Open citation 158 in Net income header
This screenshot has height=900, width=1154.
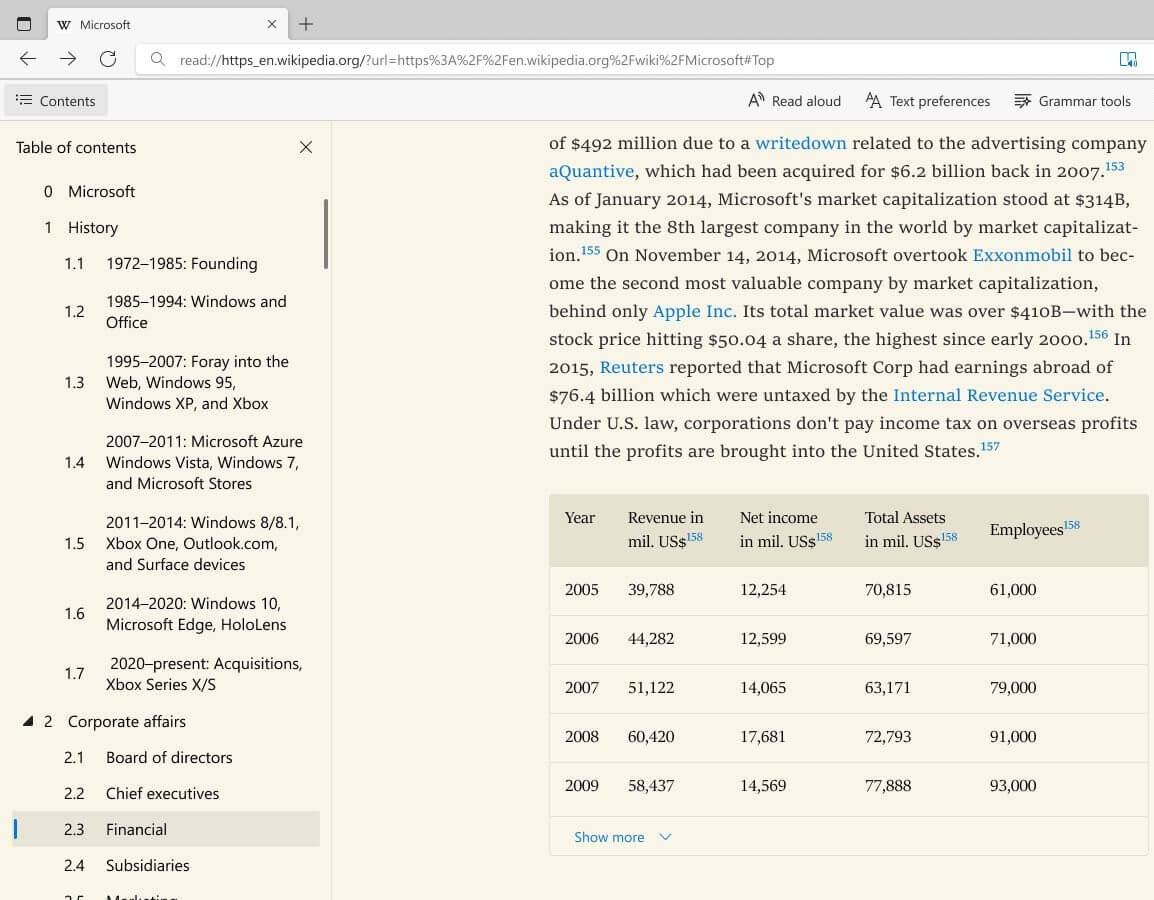824,536
